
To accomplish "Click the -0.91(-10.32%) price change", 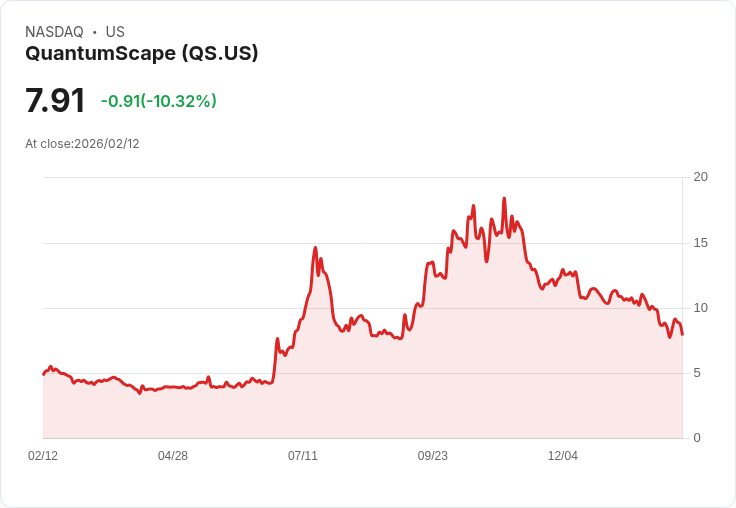I will (x=158, y=101).
